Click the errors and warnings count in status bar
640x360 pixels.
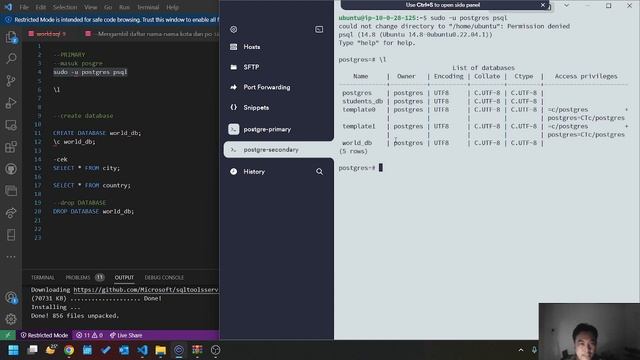(89, 335)
